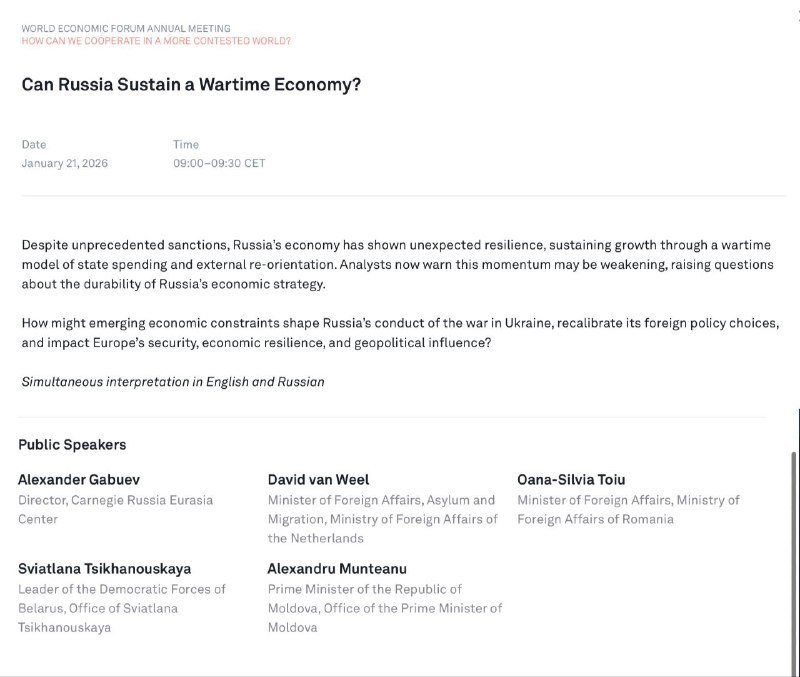This screenshot has height=677, width=800.
Task: Click the Romania Minister of Foreign Affairs description
Action: coord(628,509)
